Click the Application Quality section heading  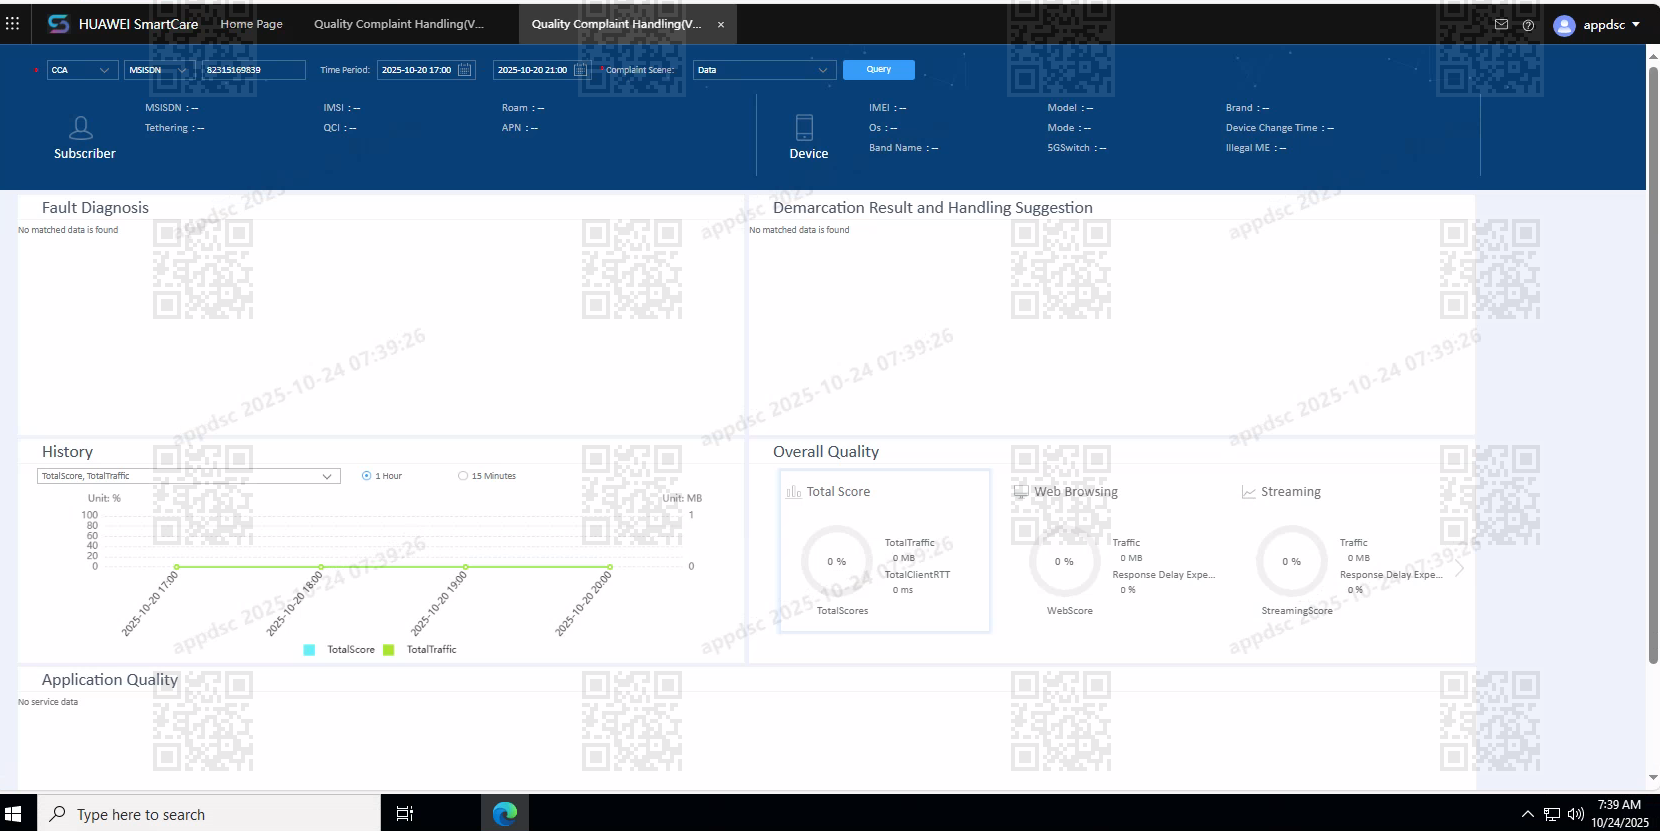(x=110, y=680)
